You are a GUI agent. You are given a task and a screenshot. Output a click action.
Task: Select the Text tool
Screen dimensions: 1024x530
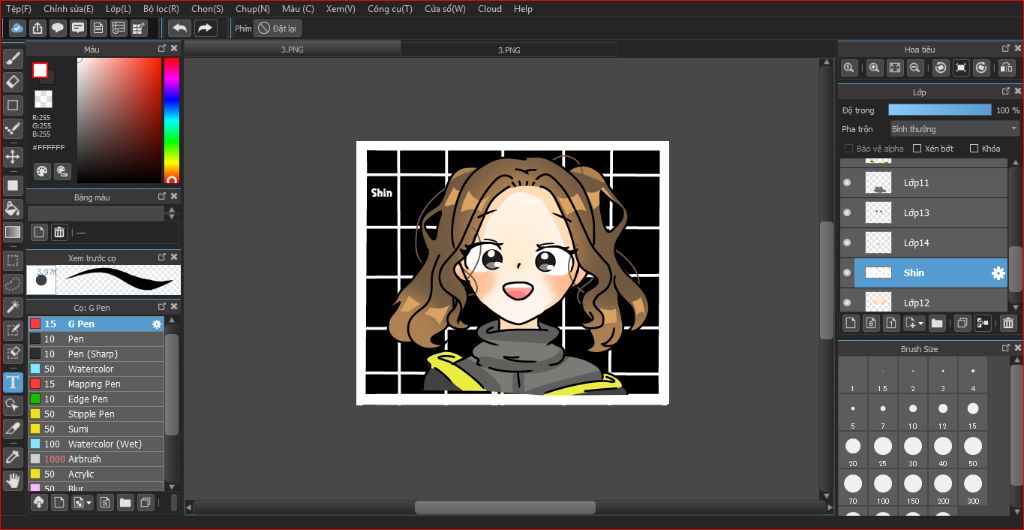pos(12,382)
